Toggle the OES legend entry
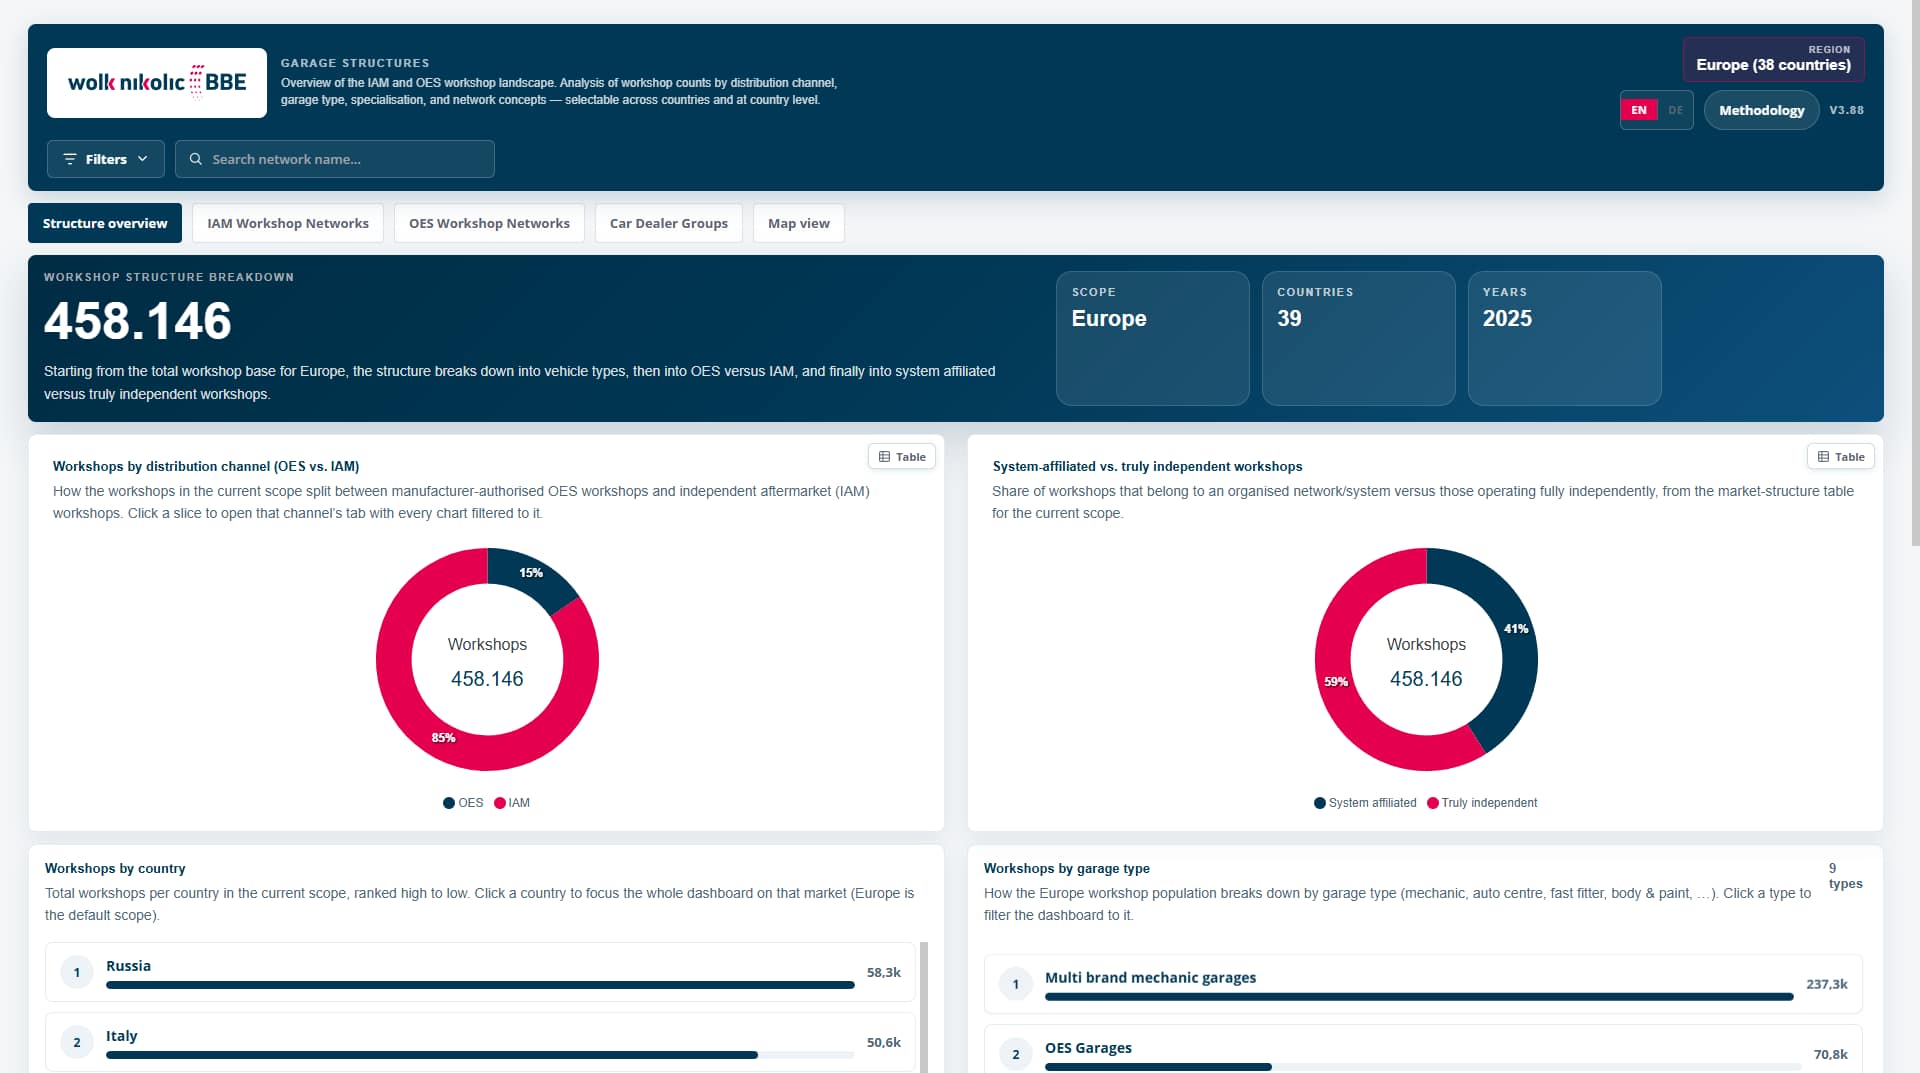1920x1073 pixels. point(463,803)
